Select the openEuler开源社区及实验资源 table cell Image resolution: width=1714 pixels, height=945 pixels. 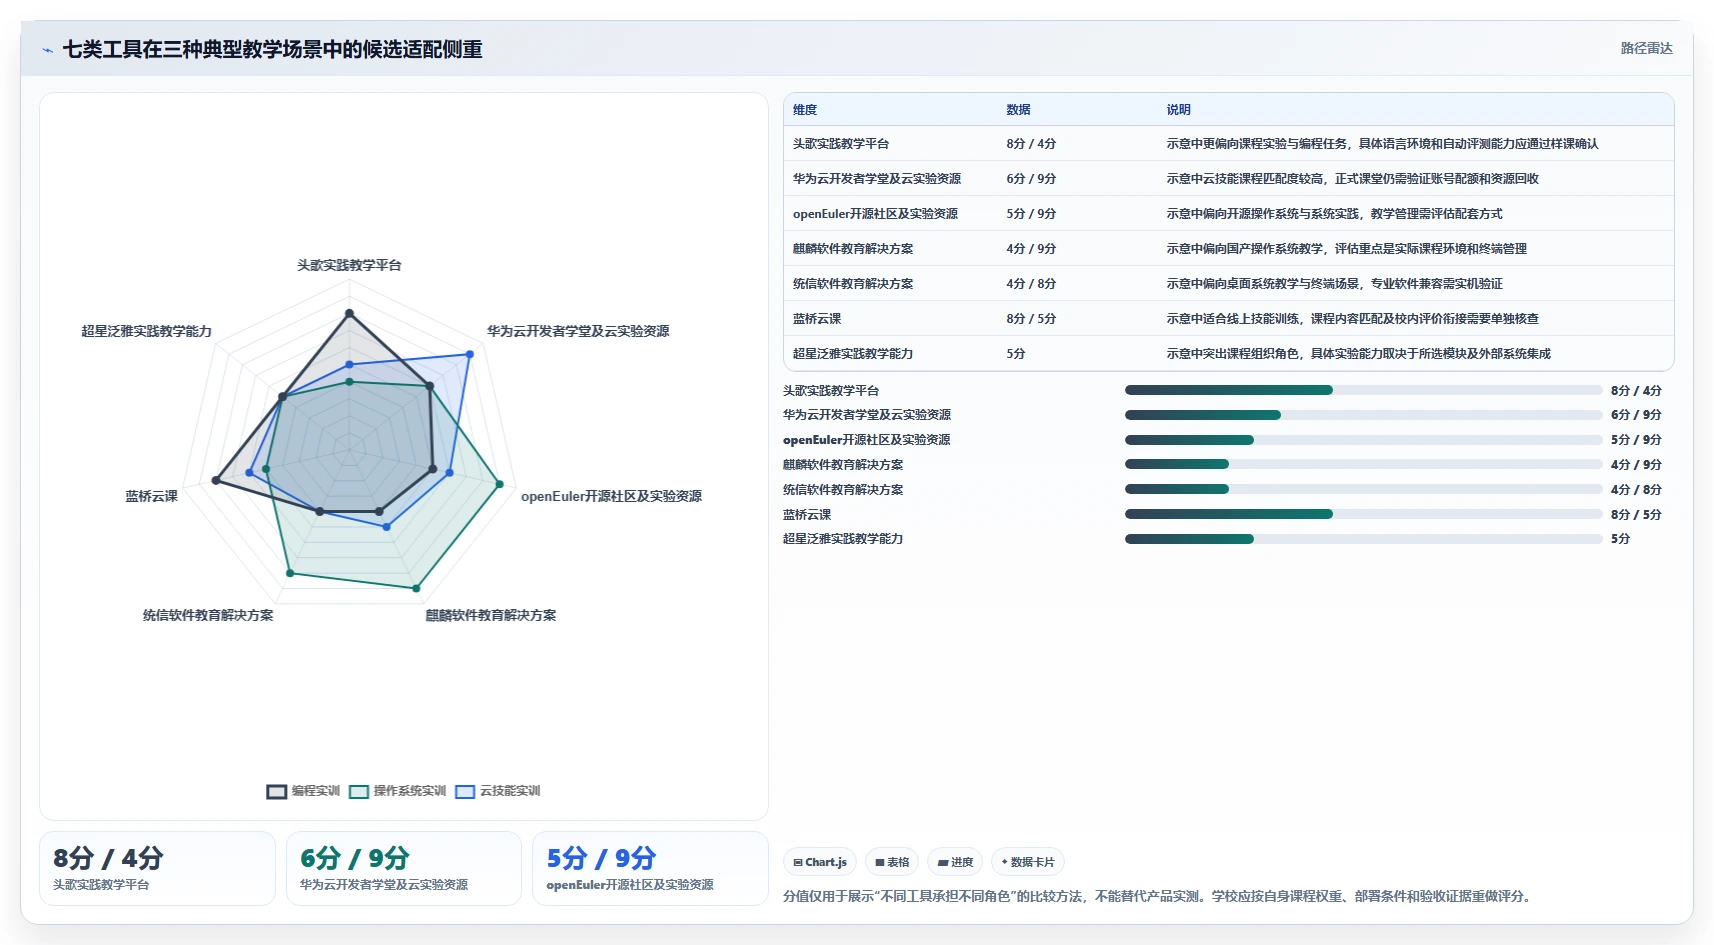click(875, 214)
